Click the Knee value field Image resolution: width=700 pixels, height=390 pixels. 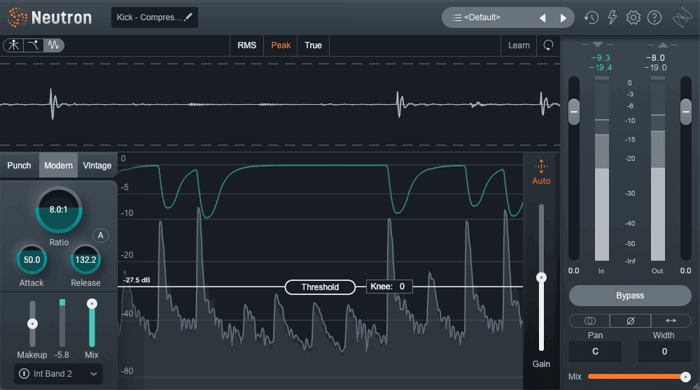389,286
